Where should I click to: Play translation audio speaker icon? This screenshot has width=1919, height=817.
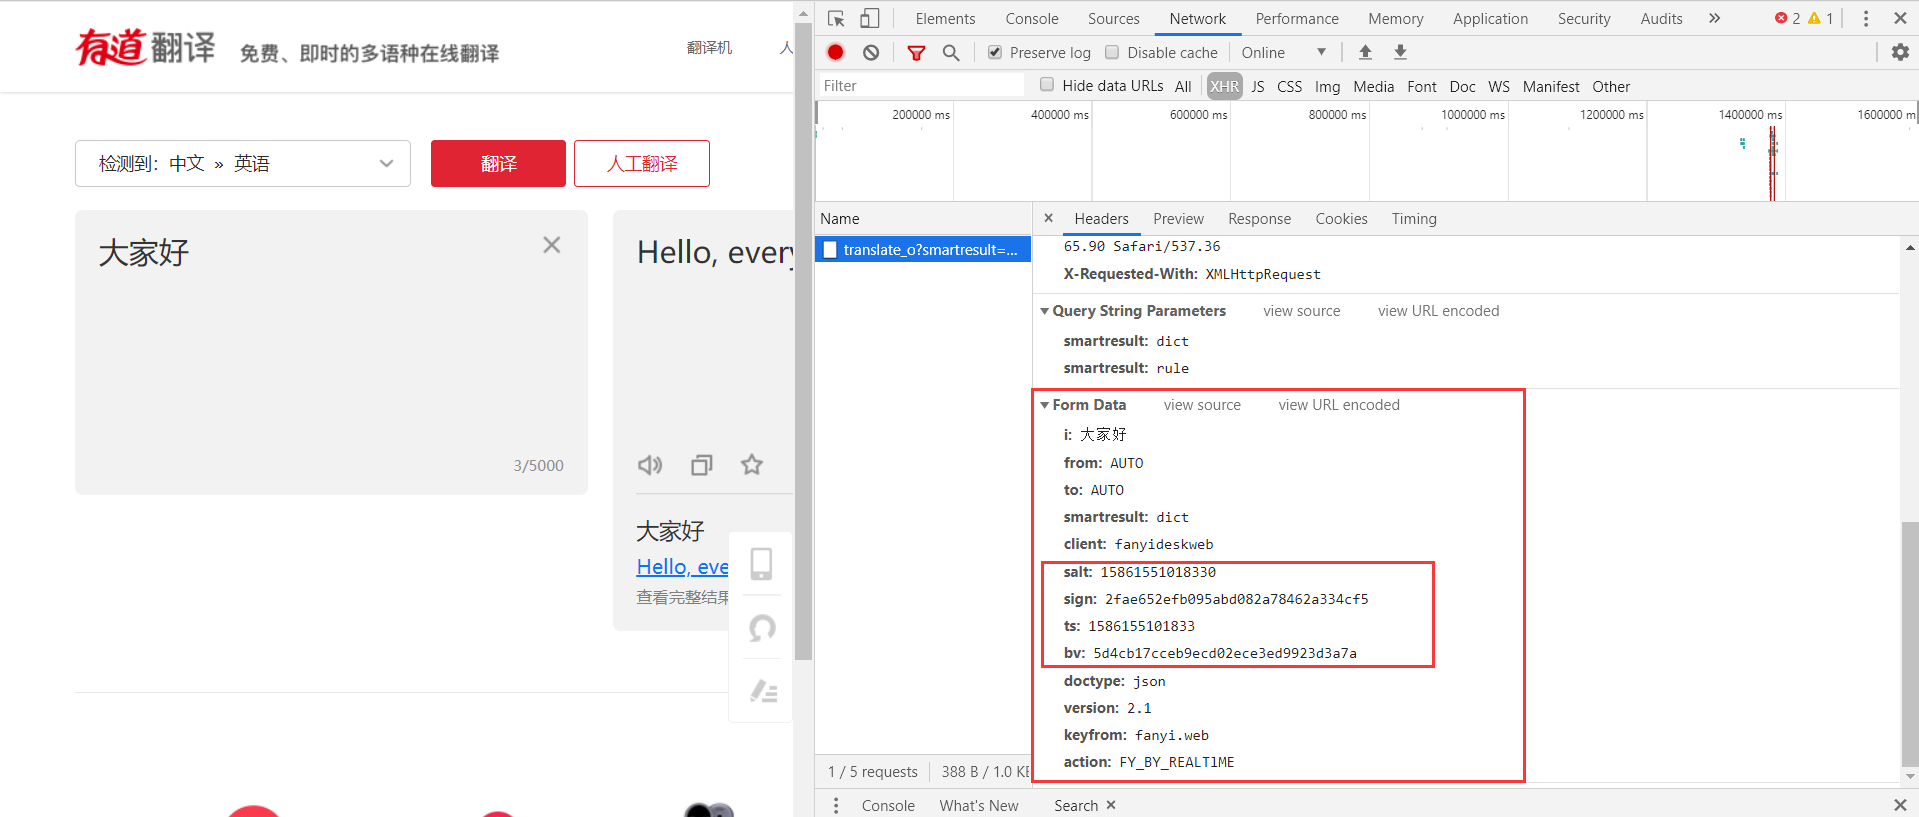650,465
